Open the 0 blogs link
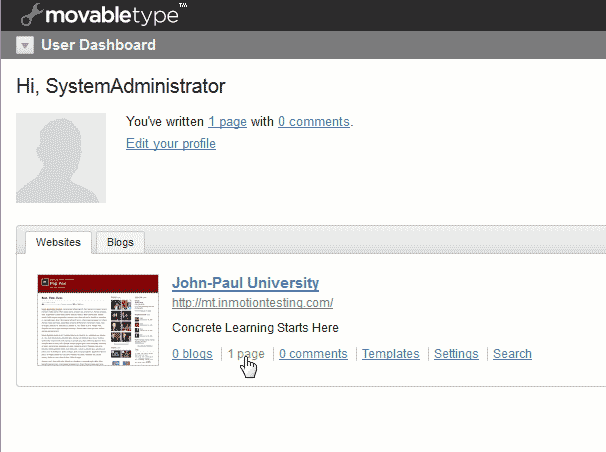Viewport: 606px width, 452px height. (x=192, y=353)
